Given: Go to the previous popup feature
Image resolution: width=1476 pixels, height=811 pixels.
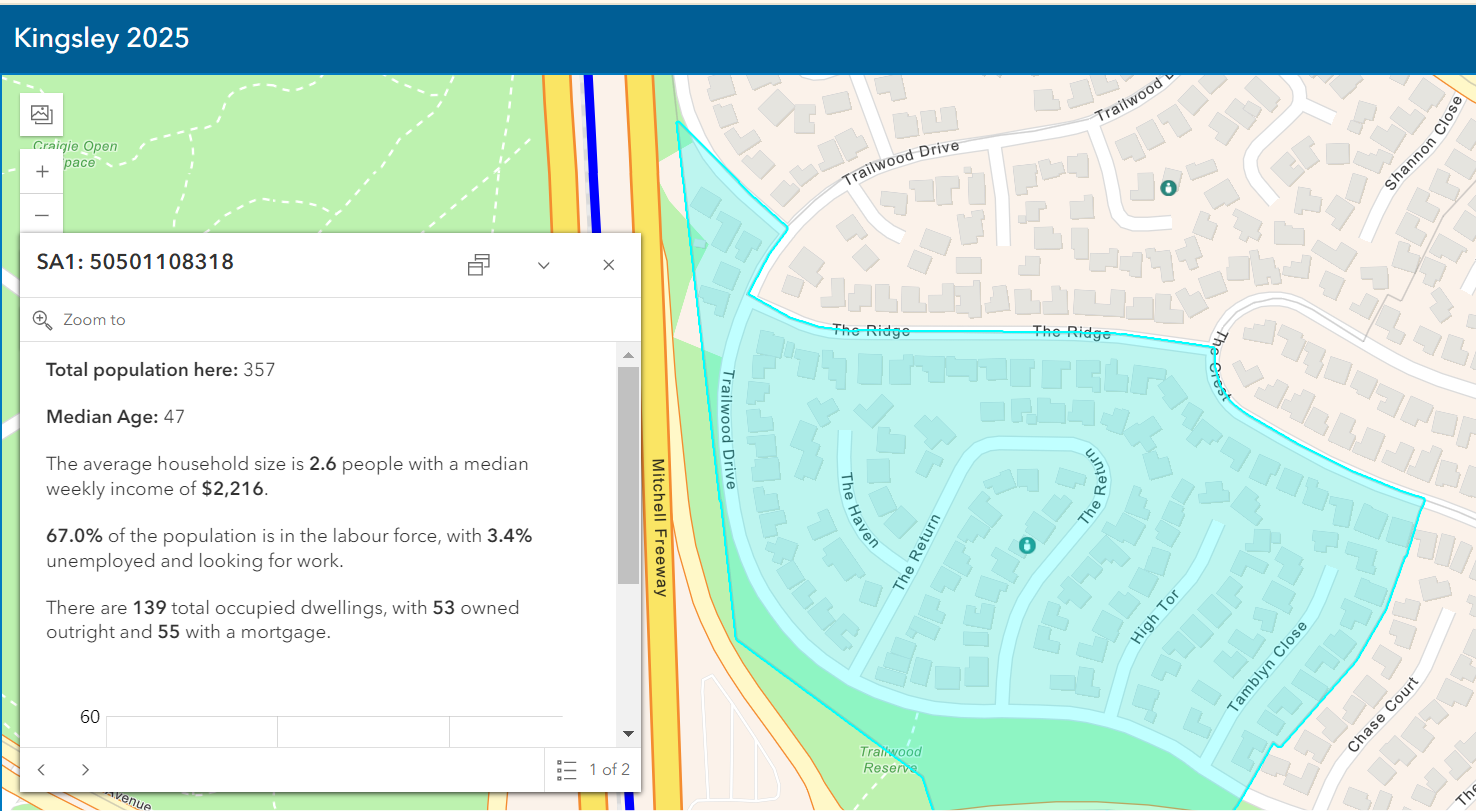Looking at the screenshot, I should [42, 769].
